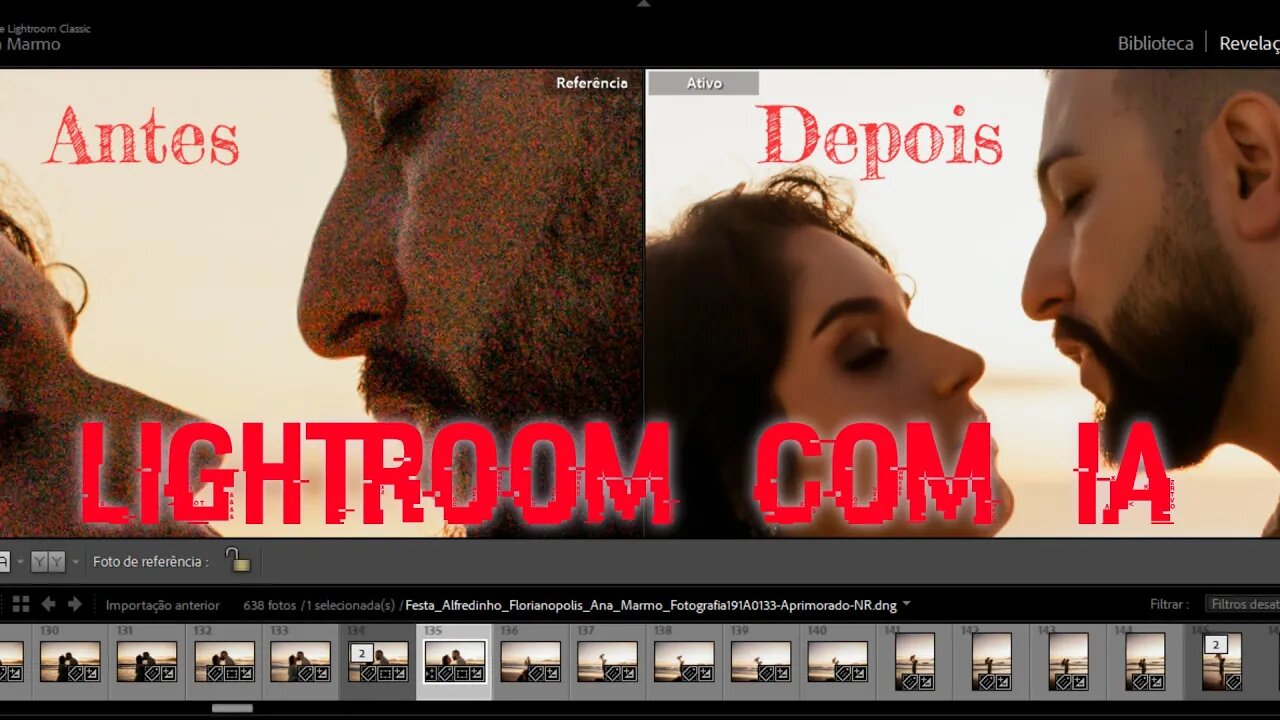Click the crop badge on thumbnail 132
The image size is (1280, 720).
[231, 673]
